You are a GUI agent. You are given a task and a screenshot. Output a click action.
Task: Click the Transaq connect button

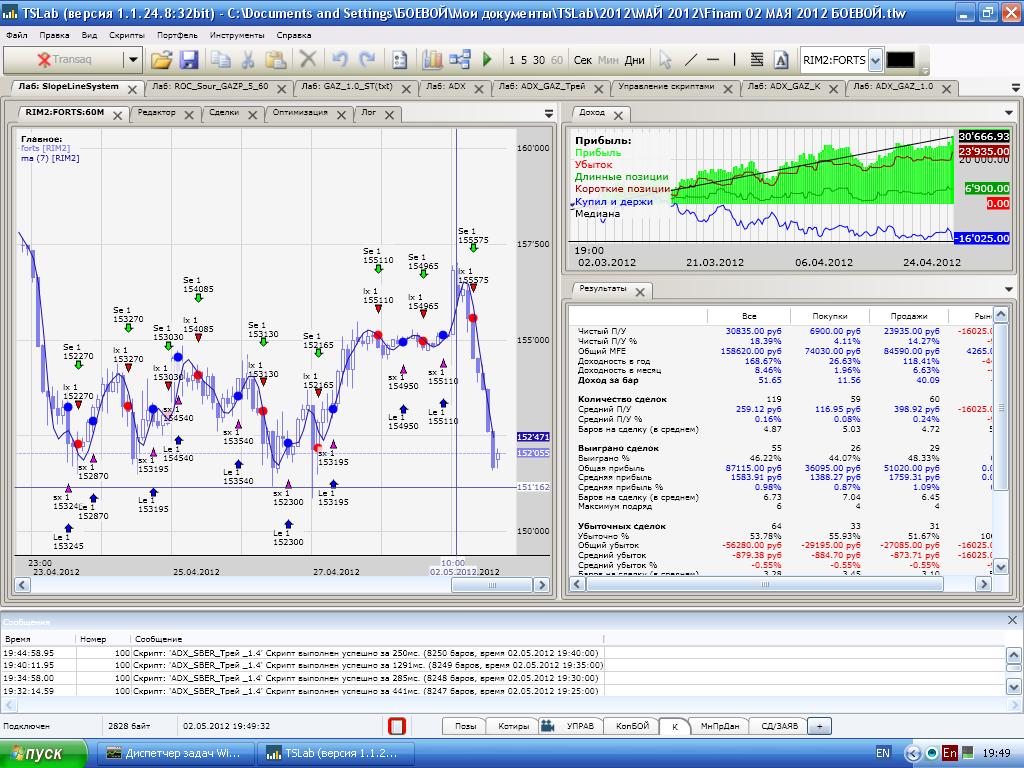pyautogui.click(x=65, y=60)
